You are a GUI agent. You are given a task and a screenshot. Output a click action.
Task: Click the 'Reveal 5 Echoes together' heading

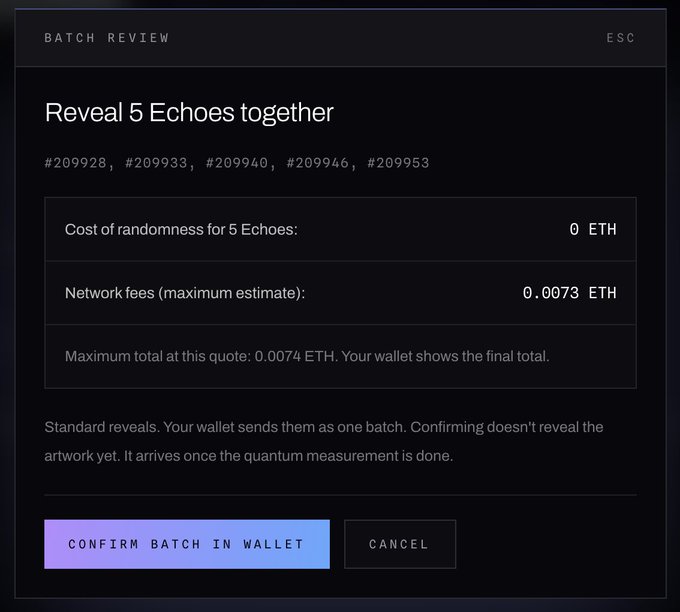[x=189, y=113]
